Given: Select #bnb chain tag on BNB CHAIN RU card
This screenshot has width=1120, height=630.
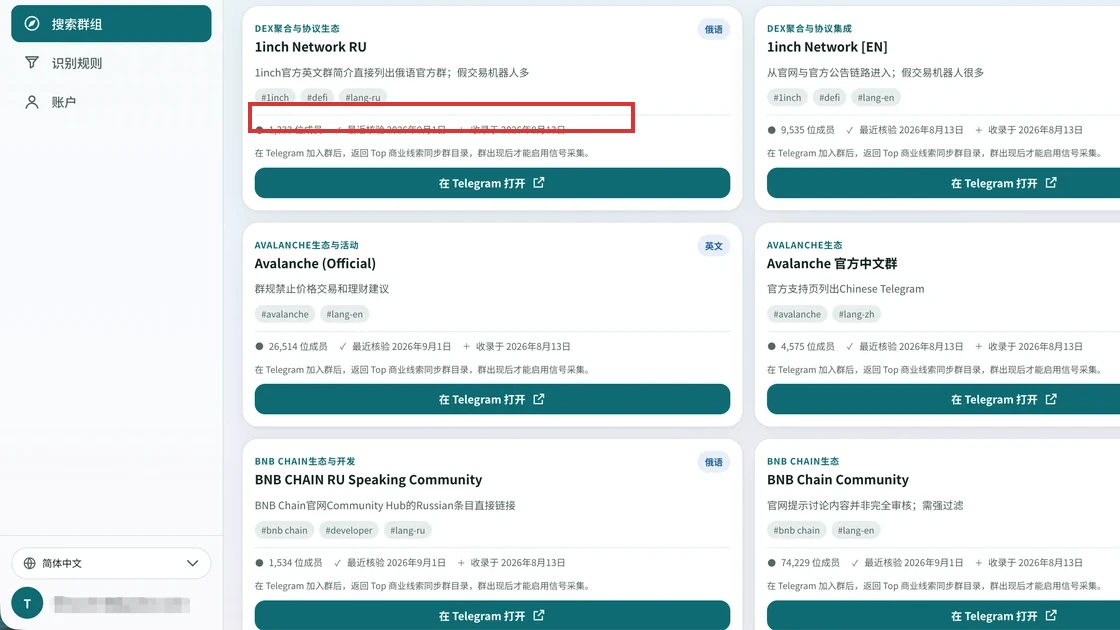Looking at the screenshot, I should (284, 530).
